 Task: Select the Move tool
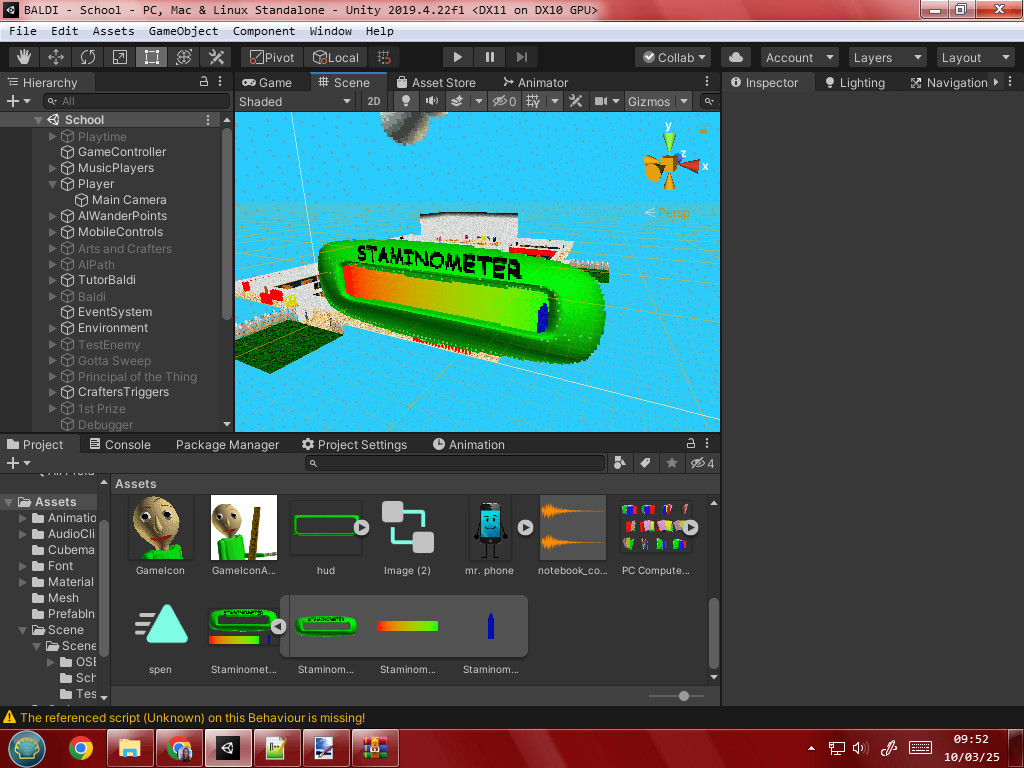55,57
